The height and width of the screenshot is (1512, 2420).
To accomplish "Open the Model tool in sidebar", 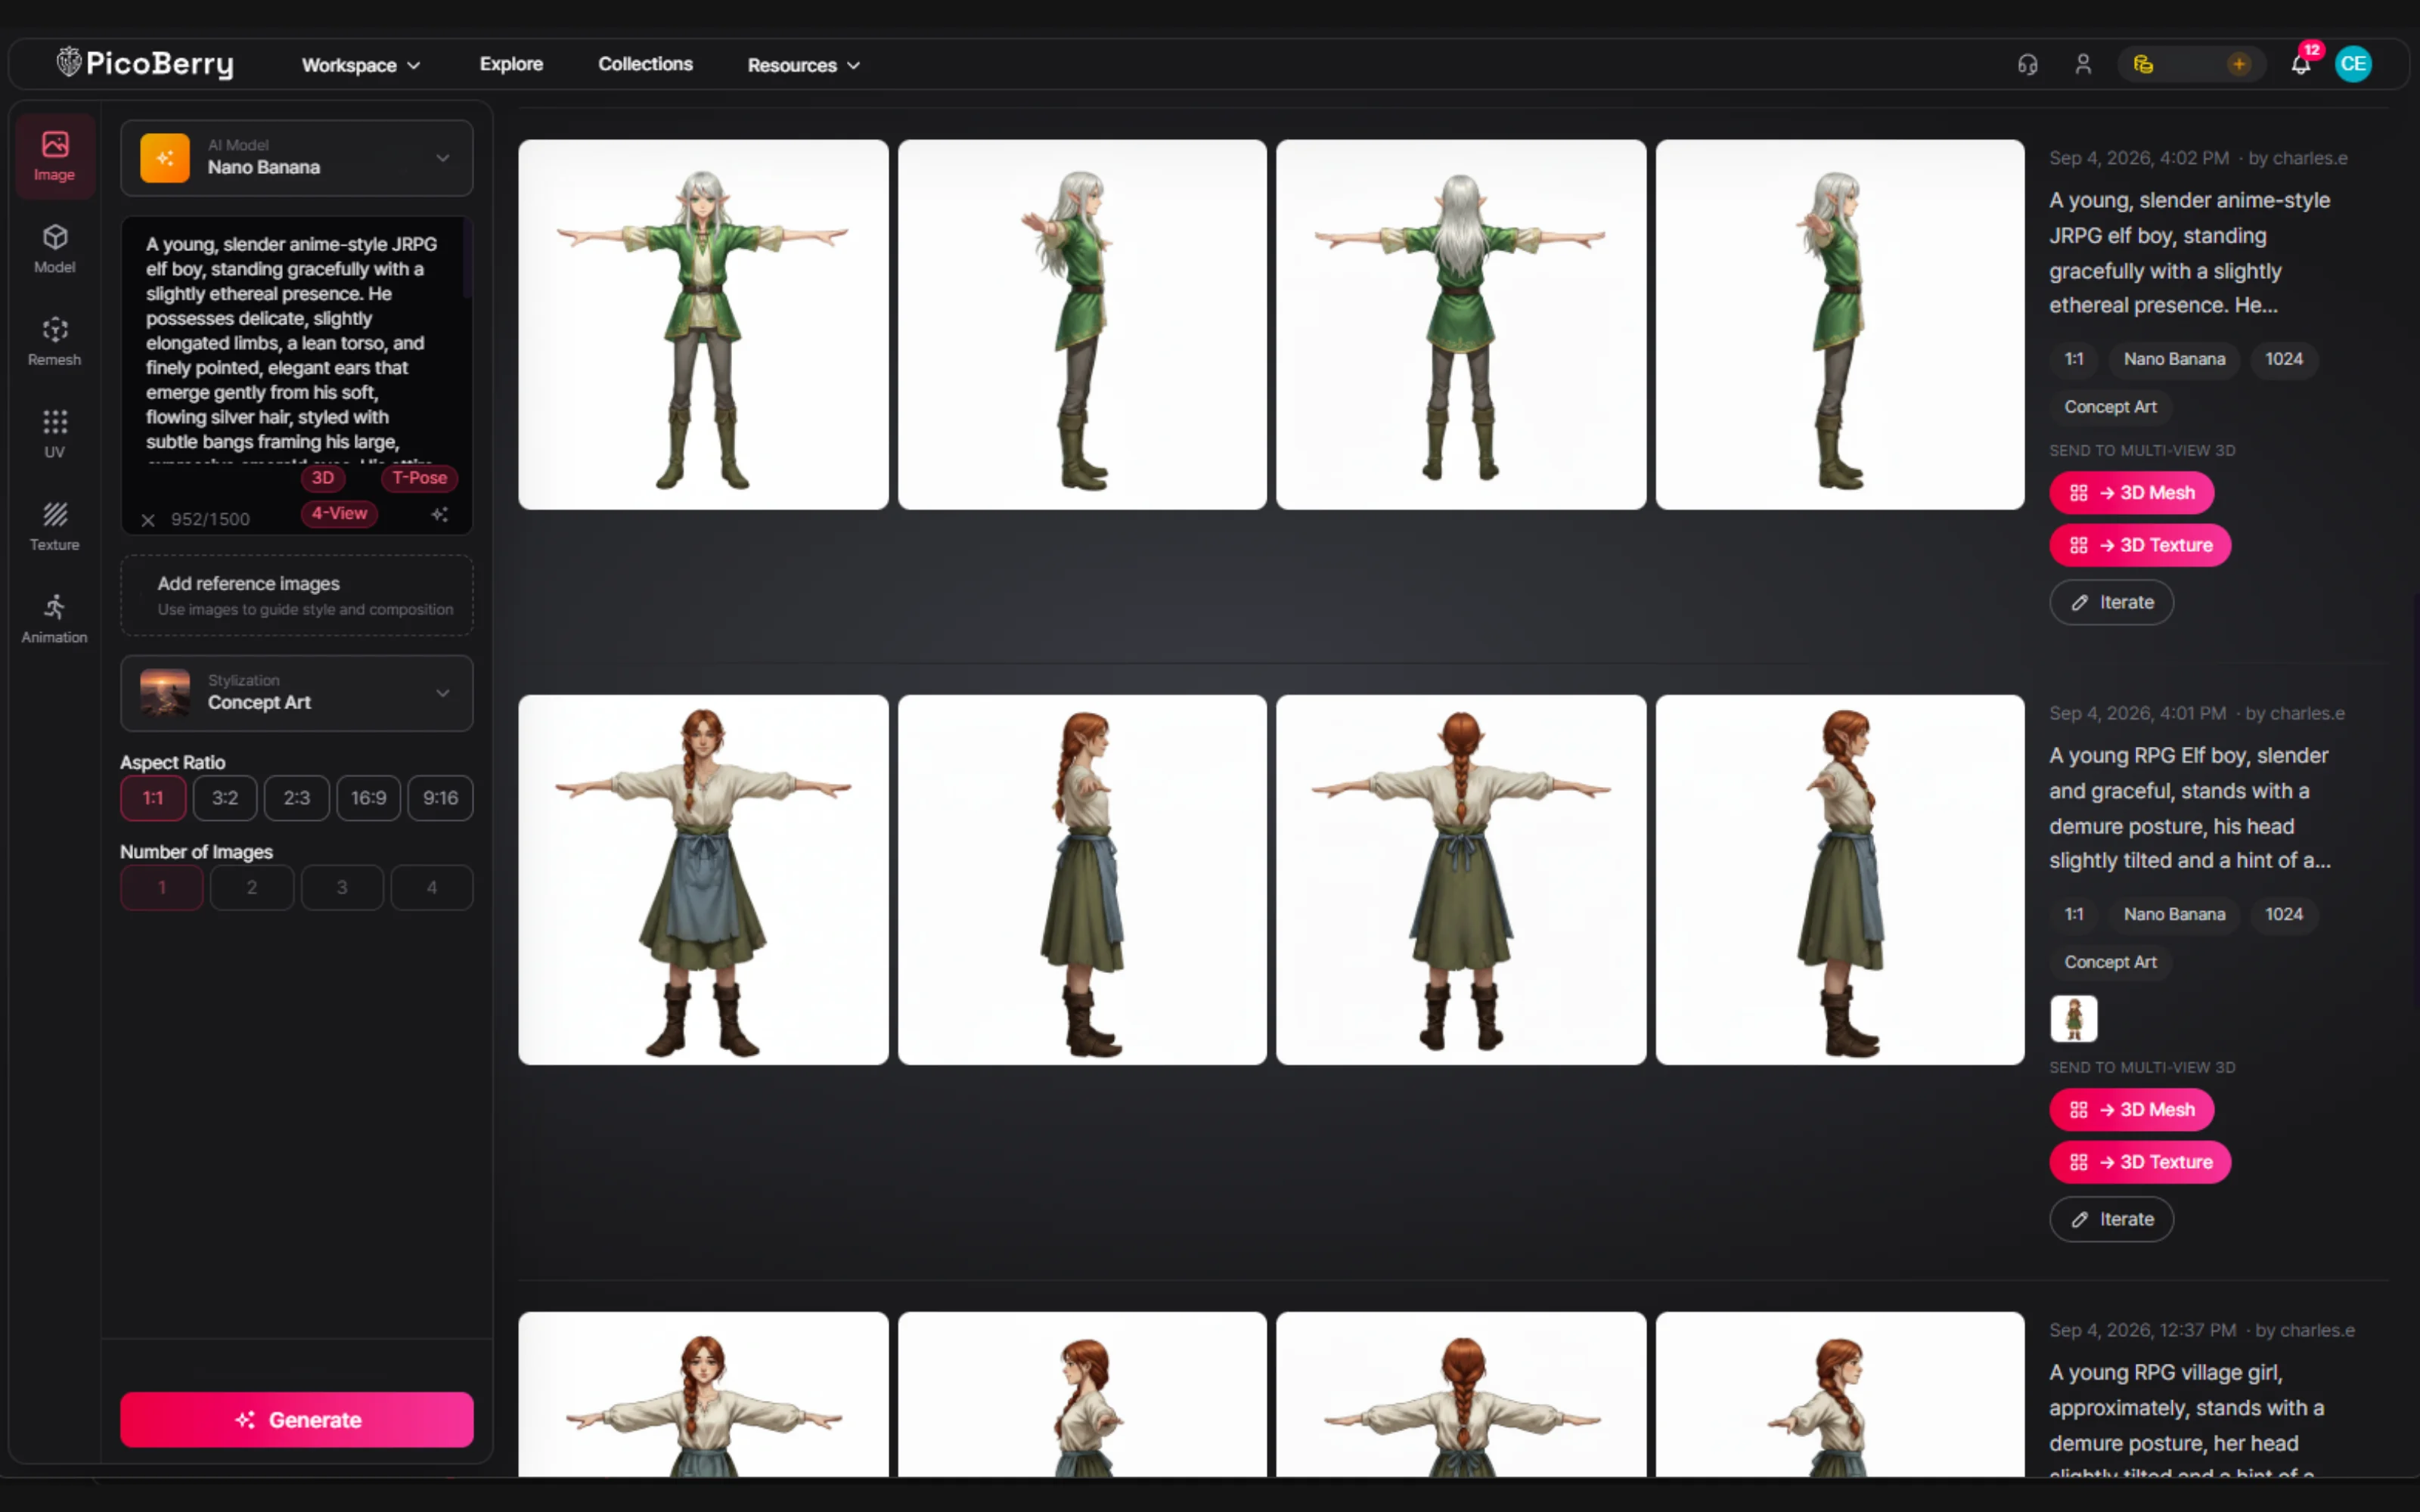I will pyautogui.click(x=55, y=249).
